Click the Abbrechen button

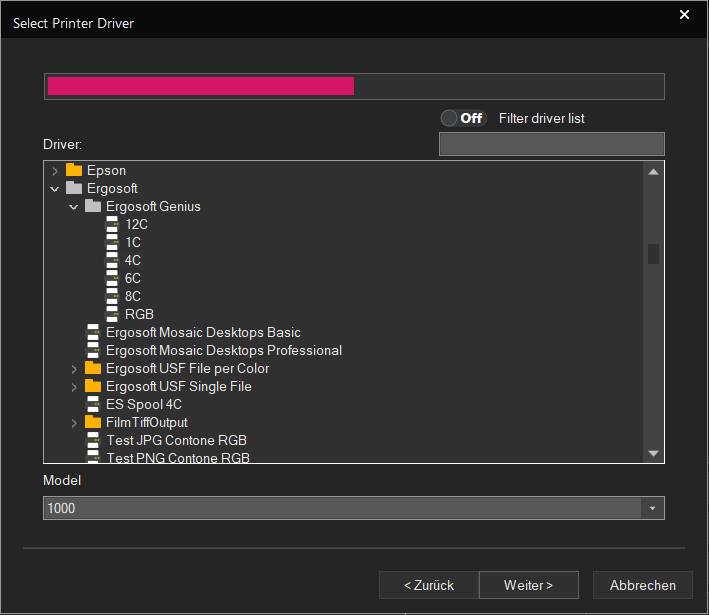(x=643, y=585)
